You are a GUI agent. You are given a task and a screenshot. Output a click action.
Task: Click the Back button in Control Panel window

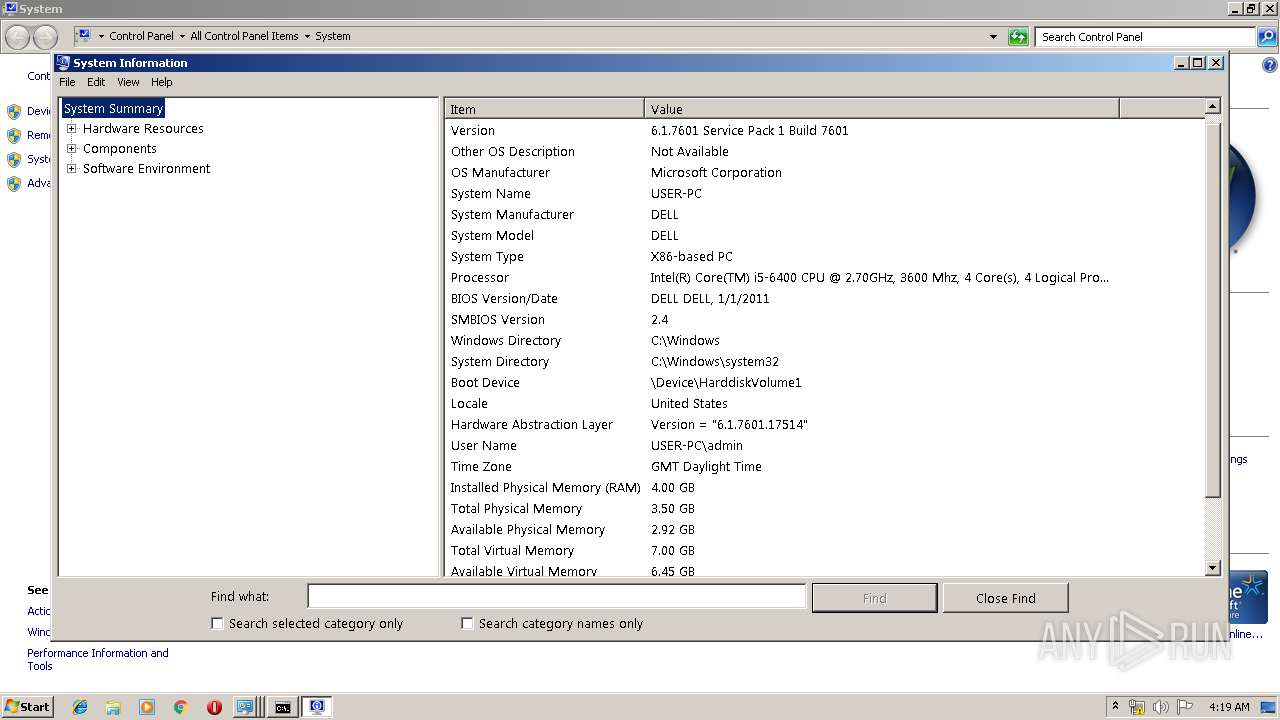[x=18, y=37]
